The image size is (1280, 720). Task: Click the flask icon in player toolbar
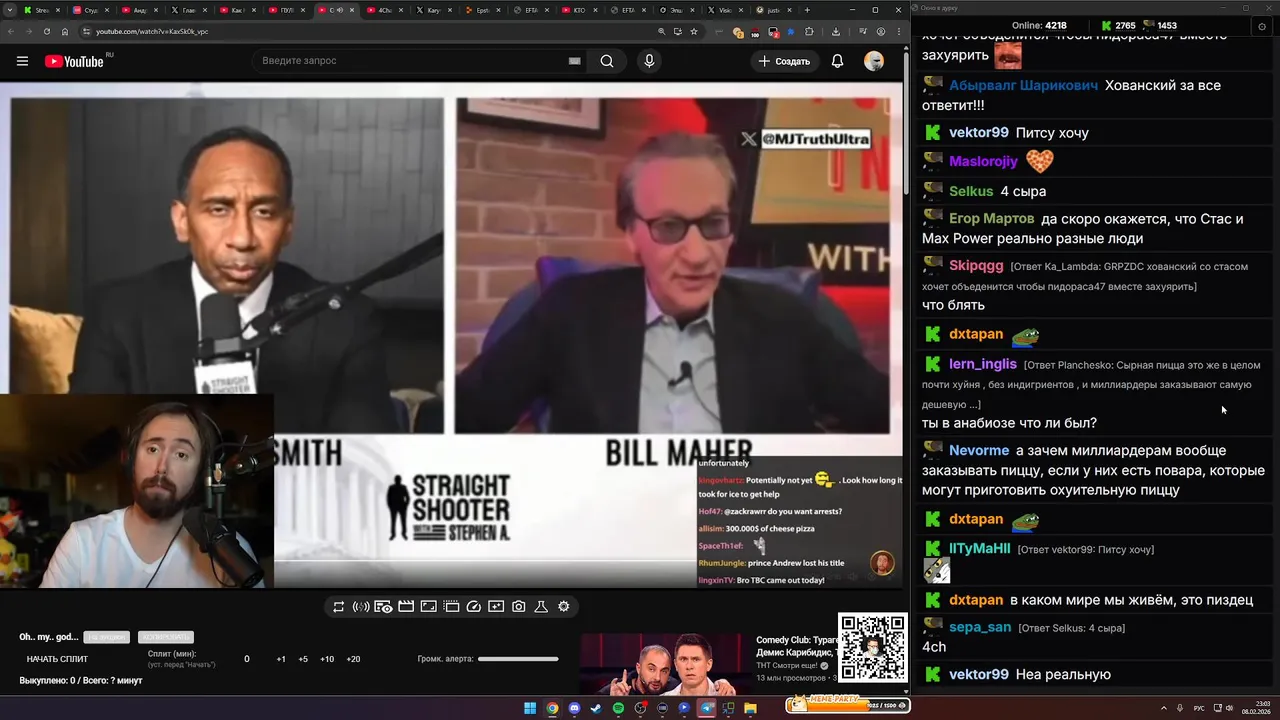point(541,607)
